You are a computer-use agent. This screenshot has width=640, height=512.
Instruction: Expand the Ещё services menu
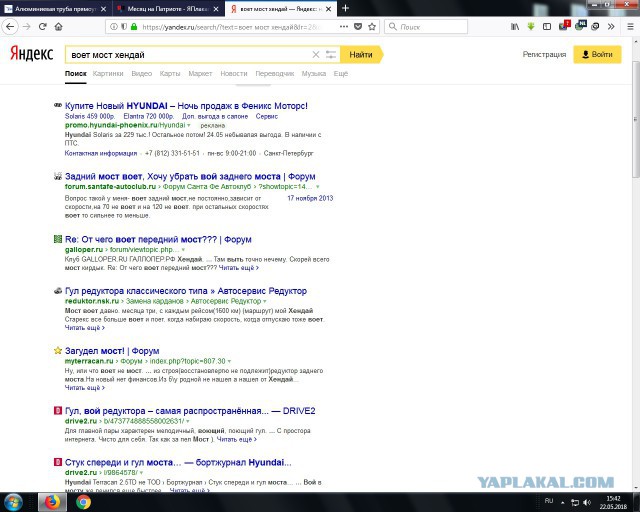(341, 73)
